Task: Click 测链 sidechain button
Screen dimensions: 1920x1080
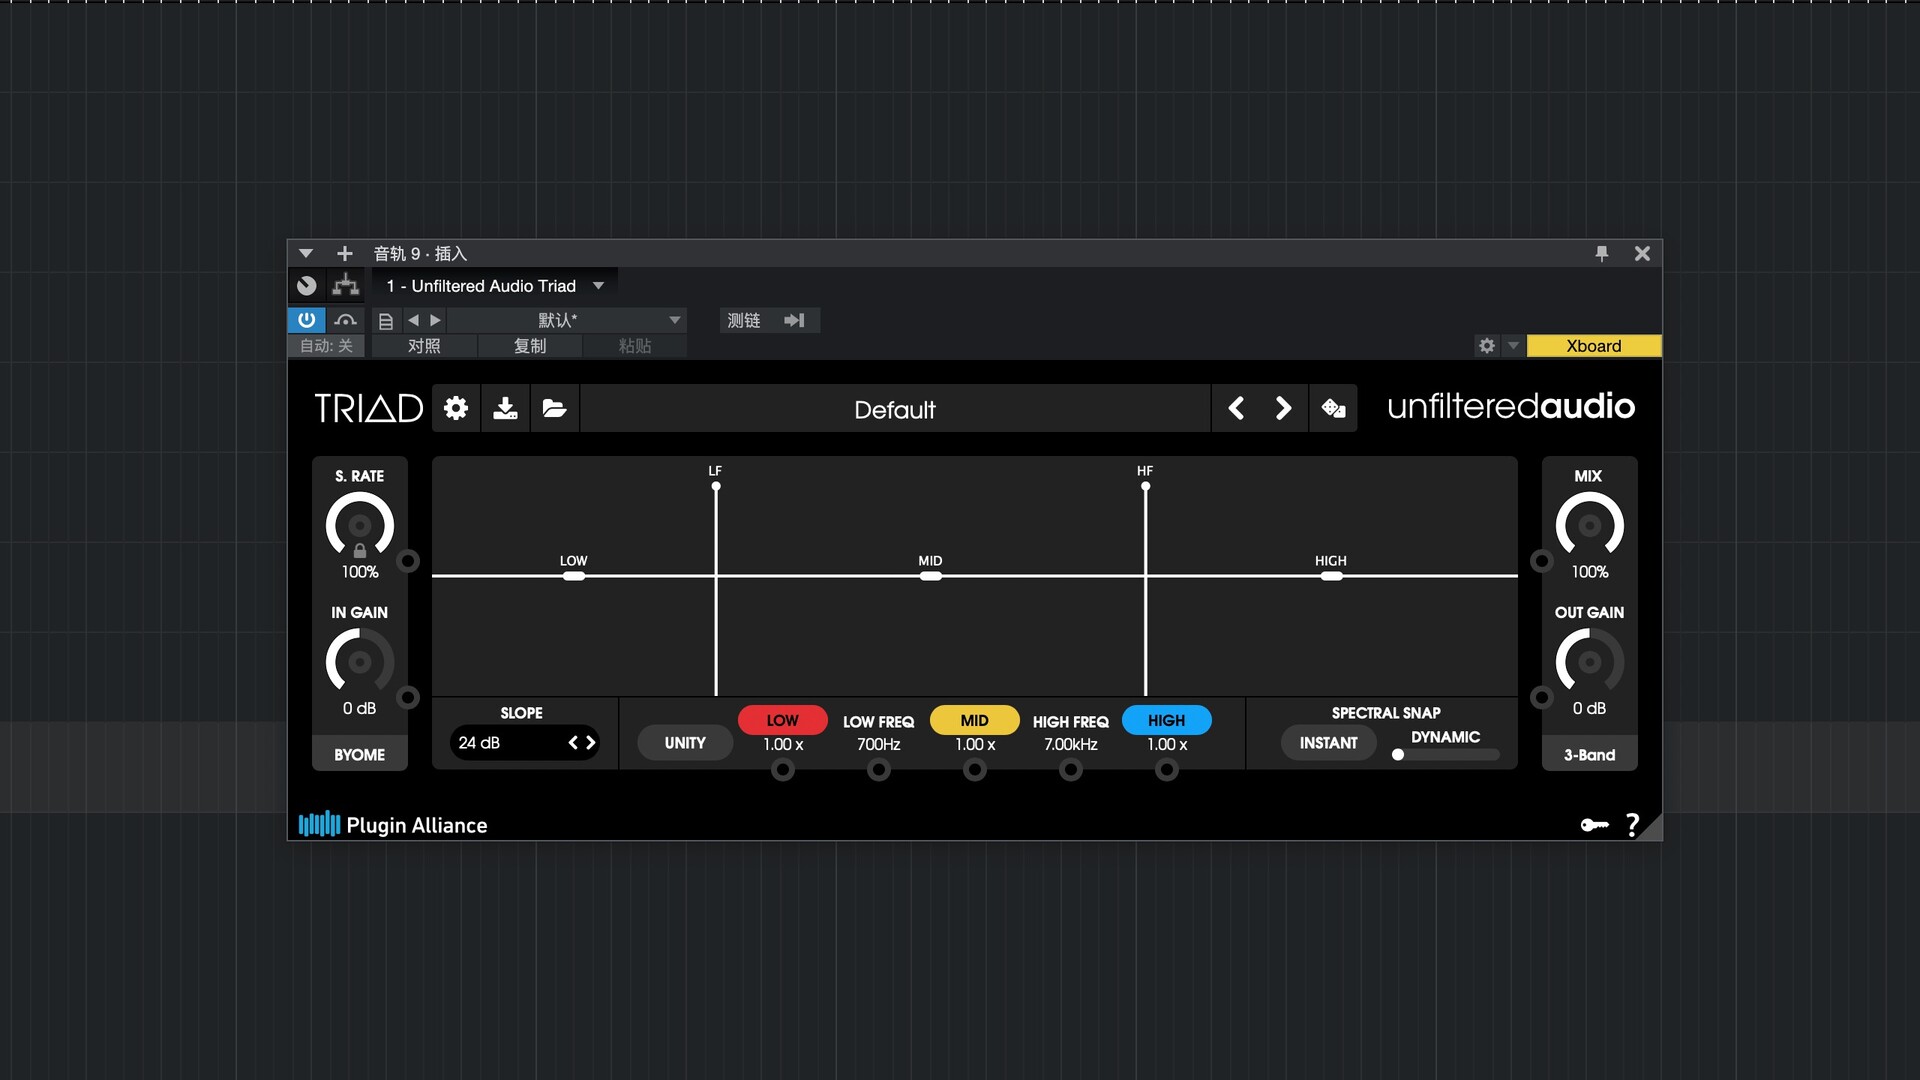Action: point(744,321)
